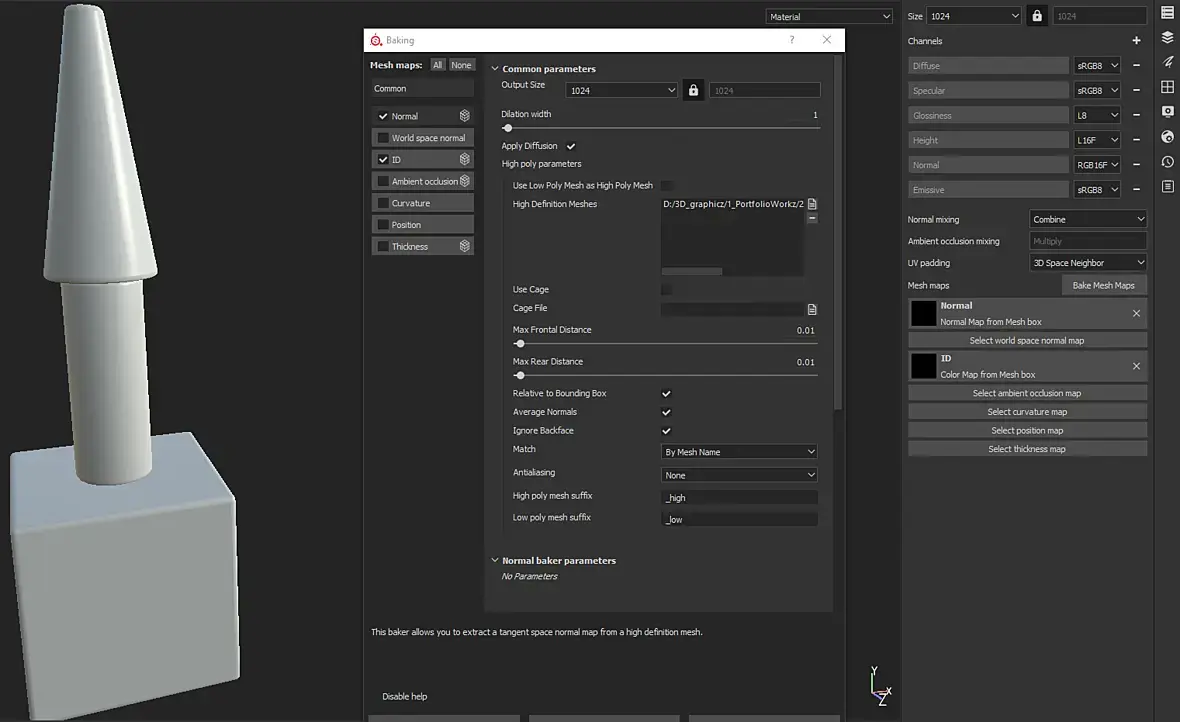Open the brush Properties panel icon
The width and height of the screenshot is (1180, 722).
(1167, 62)
